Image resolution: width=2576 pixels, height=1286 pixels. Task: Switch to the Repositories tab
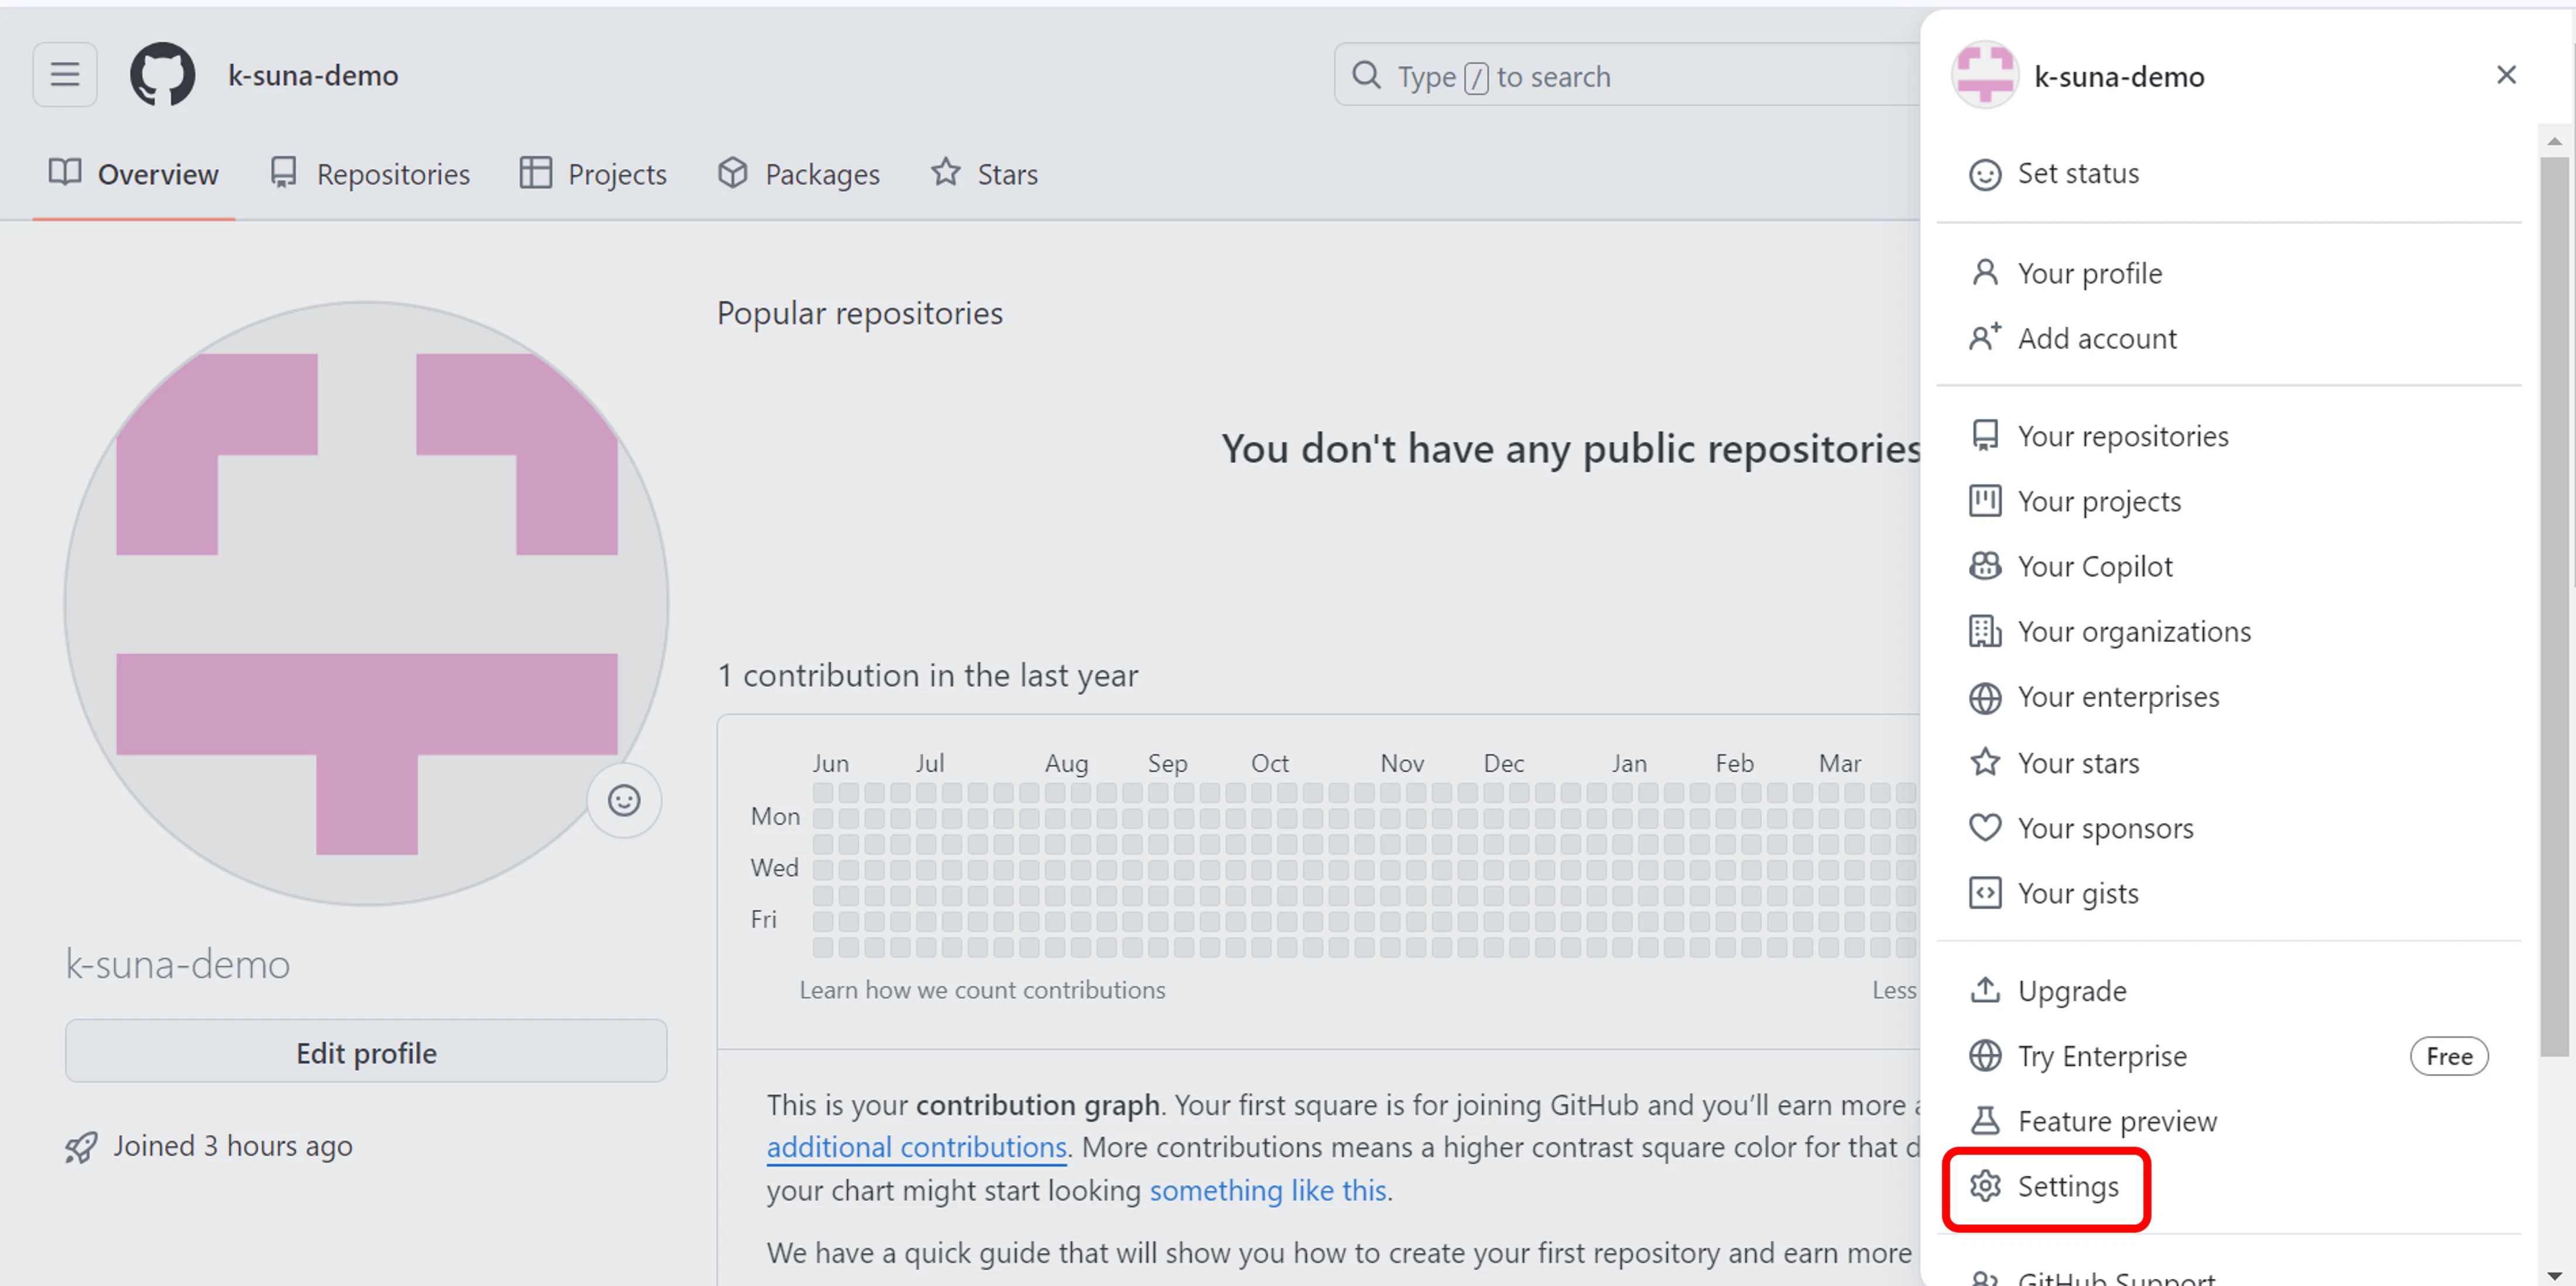point(369,174)
